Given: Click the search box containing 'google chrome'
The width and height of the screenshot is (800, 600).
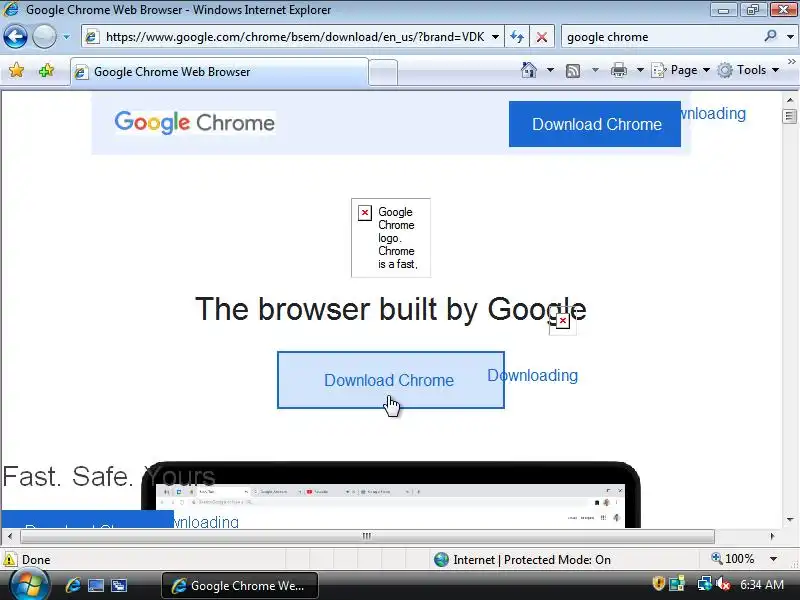Looking at the screenshot, I should (661, 37).
